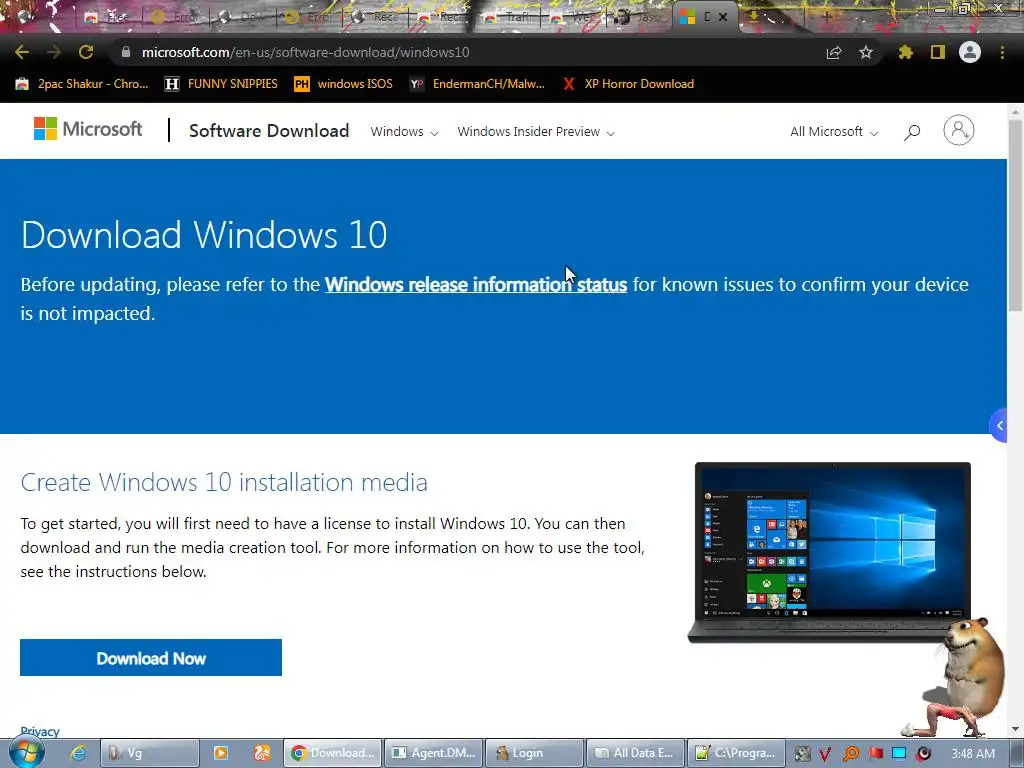Click the padlock site info icon
This screenshot has height=768, width=1024.
[126, 52]
